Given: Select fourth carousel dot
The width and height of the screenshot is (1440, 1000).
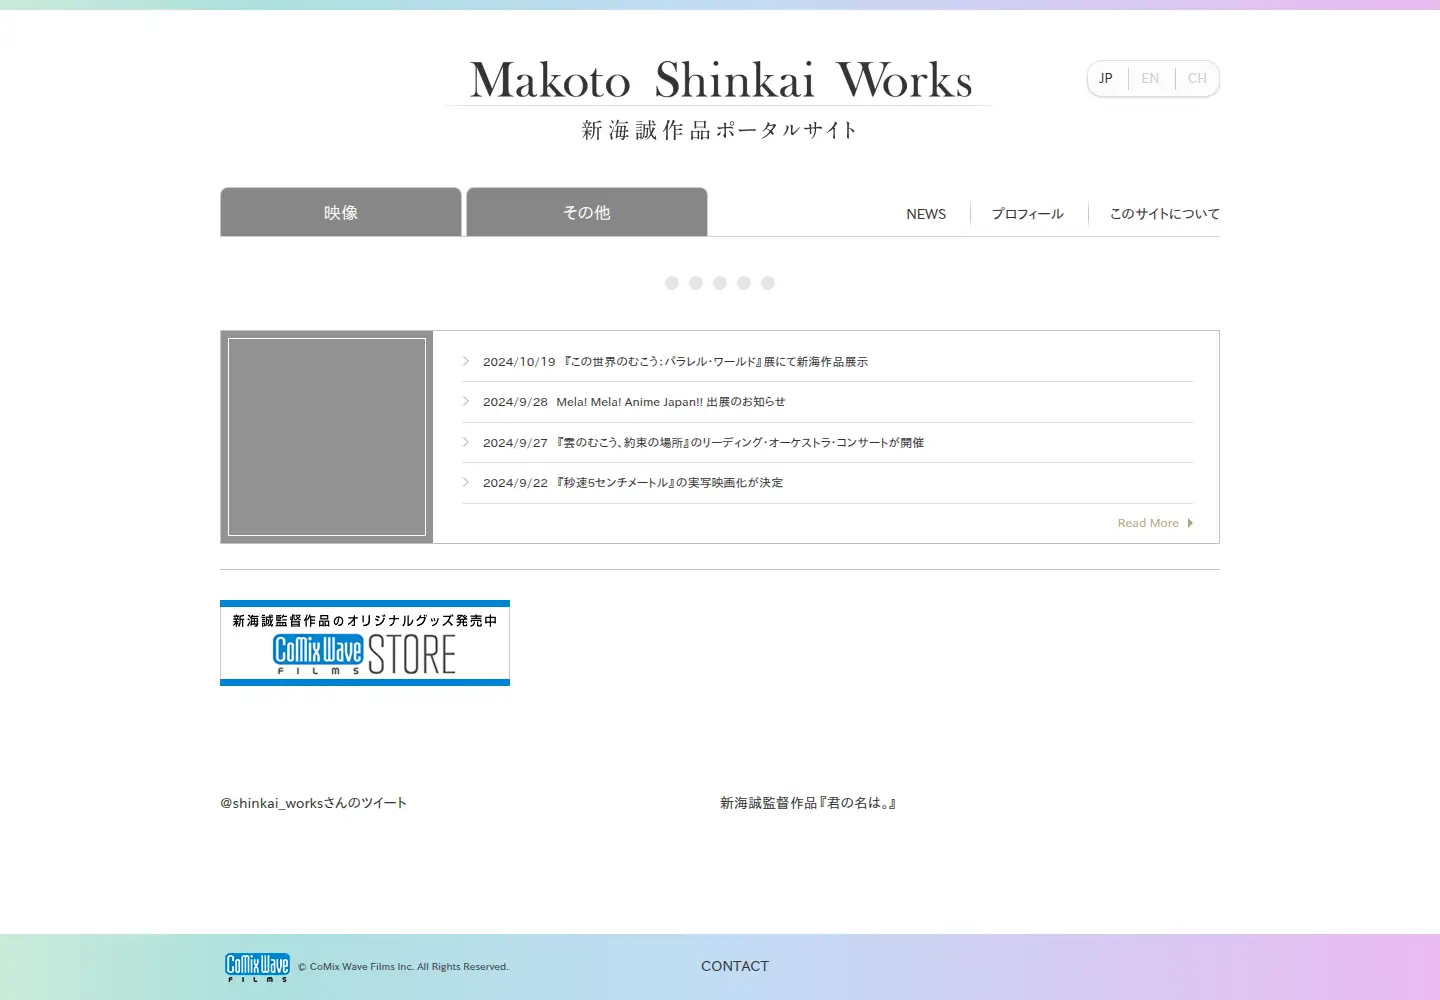Looking at the screenshot, I should [x=744, y=283].
